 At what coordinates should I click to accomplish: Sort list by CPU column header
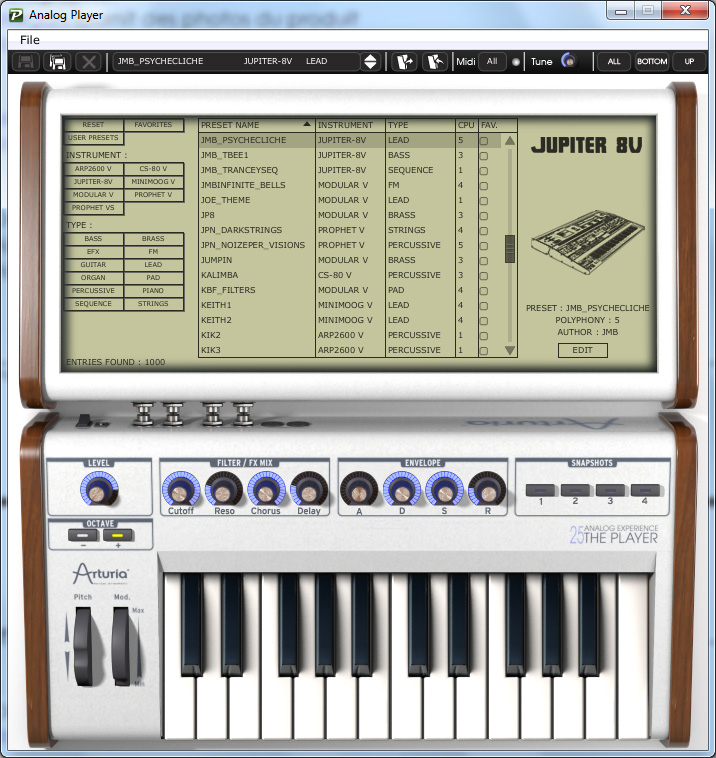[x=467, y=125]
